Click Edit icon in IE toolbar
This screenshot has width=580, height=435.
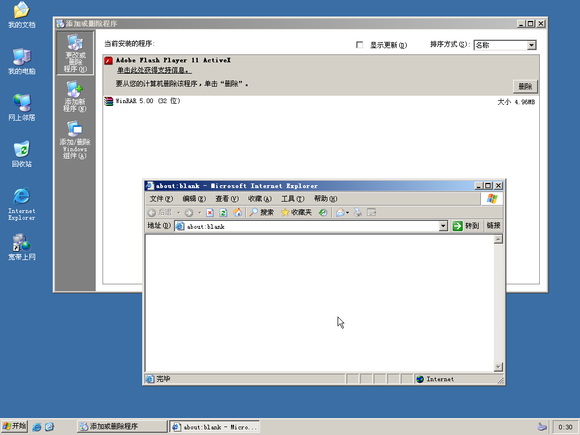click(371, 212)
